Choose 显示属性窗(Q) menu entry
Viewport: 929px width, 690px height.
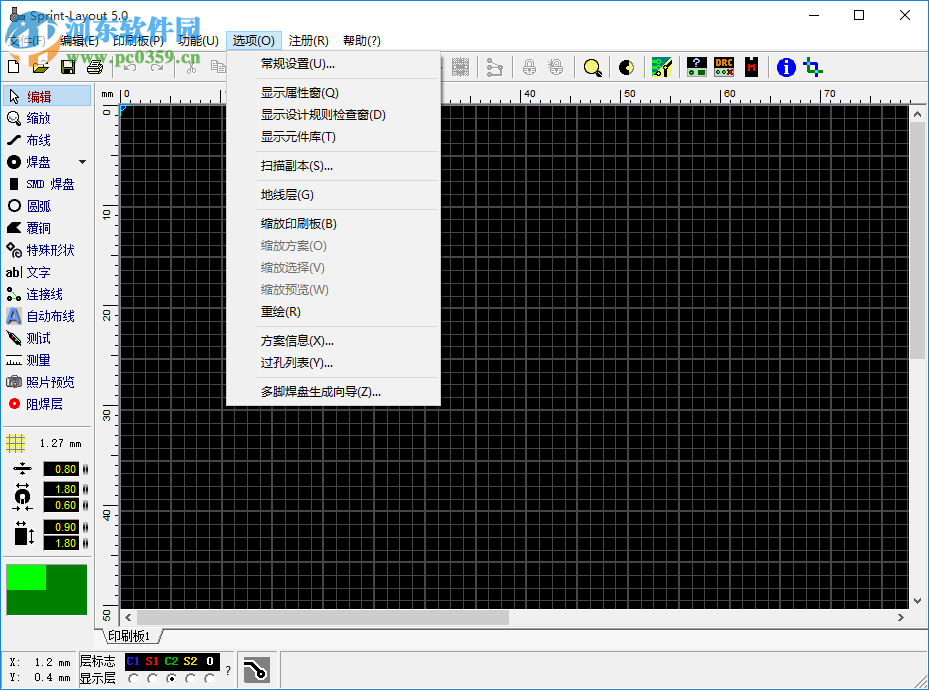point(333,93)
